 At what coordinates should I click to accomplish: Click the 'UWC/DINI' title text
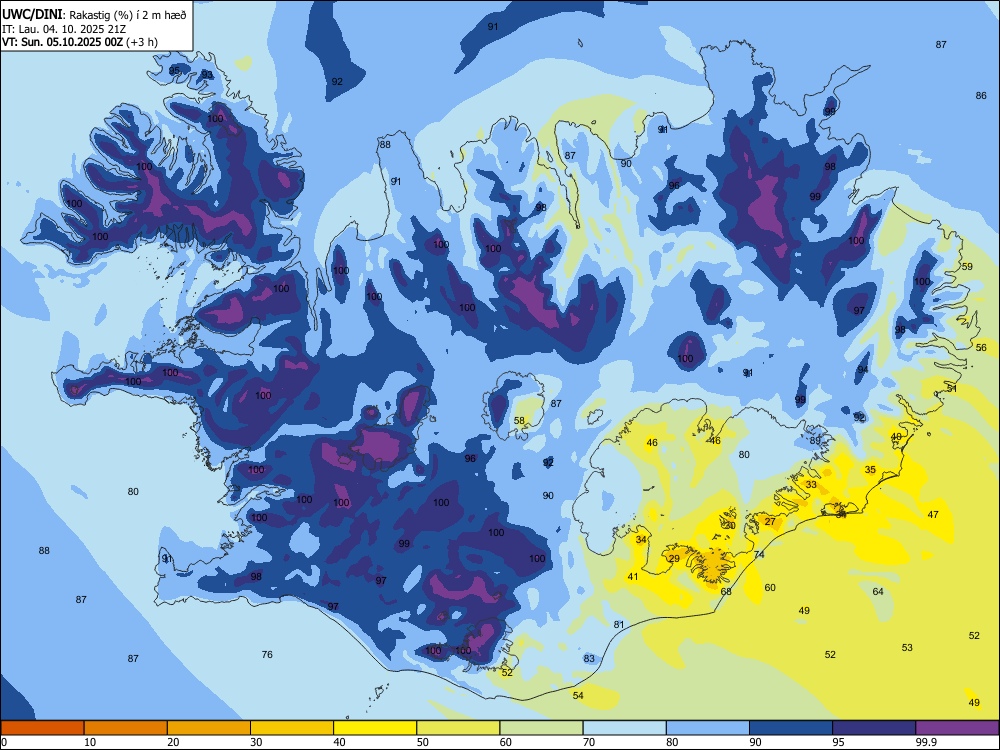click(33, 14)
